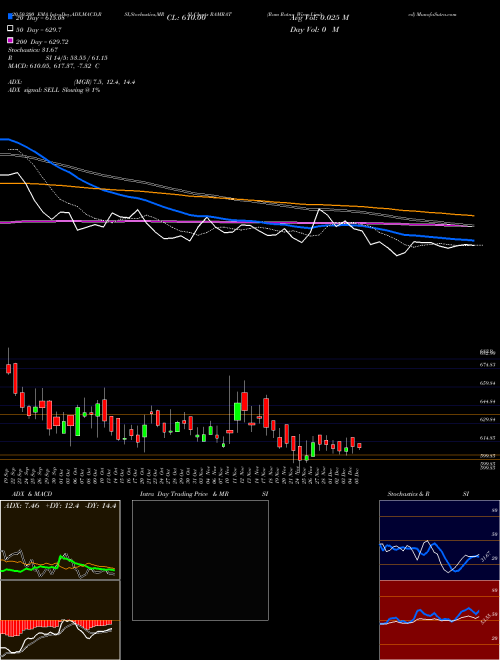
Task: Select the '200 Day = 629.72' legend text
Action: (42, 42)
